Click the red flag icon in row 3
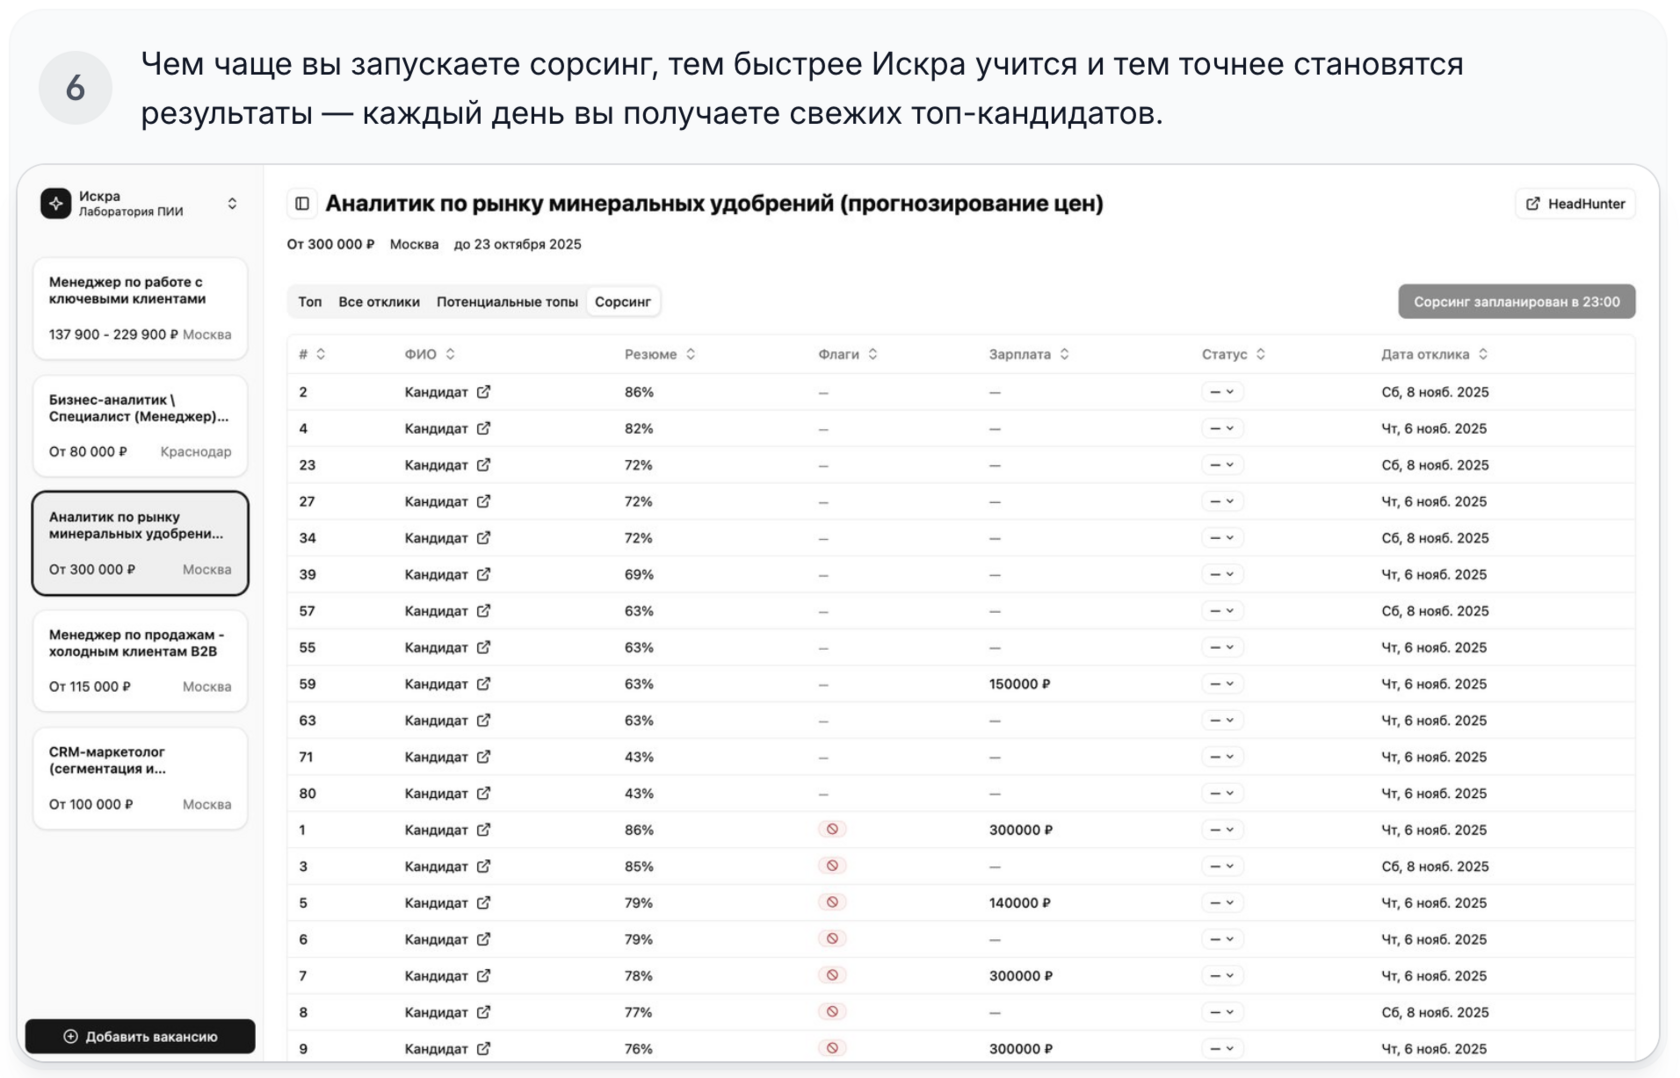 pos(832,866)
